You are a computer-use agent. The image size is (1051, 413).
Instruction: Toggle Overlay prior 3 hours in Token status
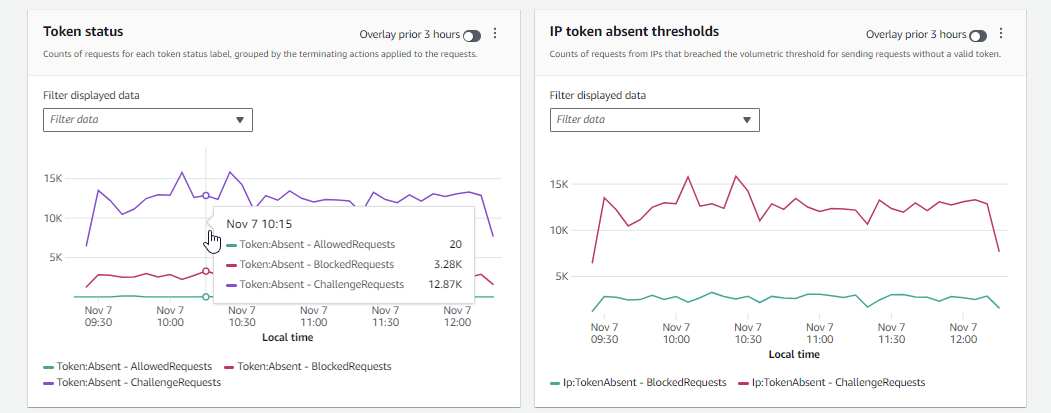(471, 35)
